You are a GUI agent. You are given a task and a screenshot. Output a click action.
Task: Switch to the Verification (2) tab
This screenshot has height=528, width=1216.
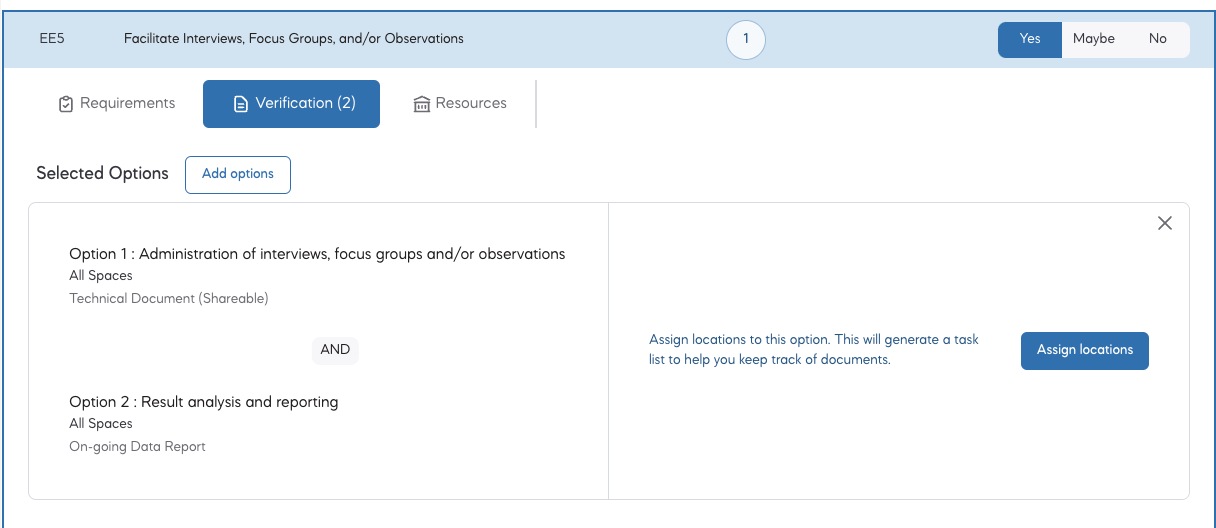point(291,104)
